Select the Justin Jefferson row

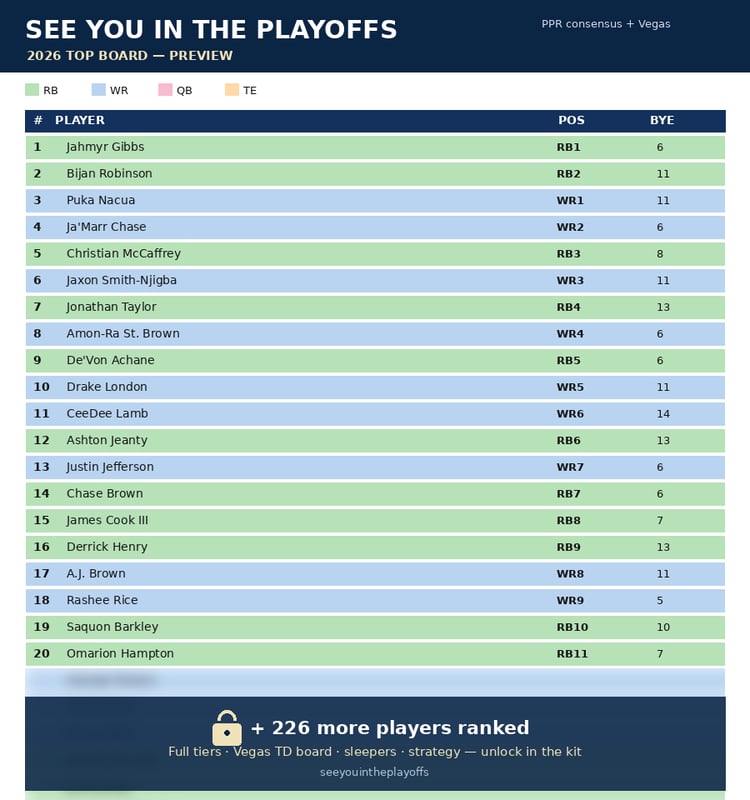375,467
